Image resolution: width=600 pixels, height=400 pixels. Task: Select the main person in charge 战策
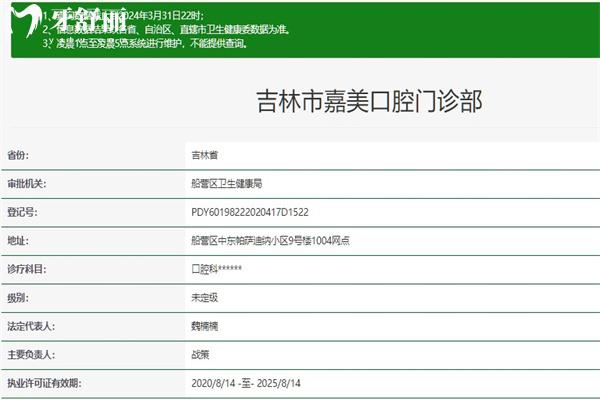(x=200, y=355)
